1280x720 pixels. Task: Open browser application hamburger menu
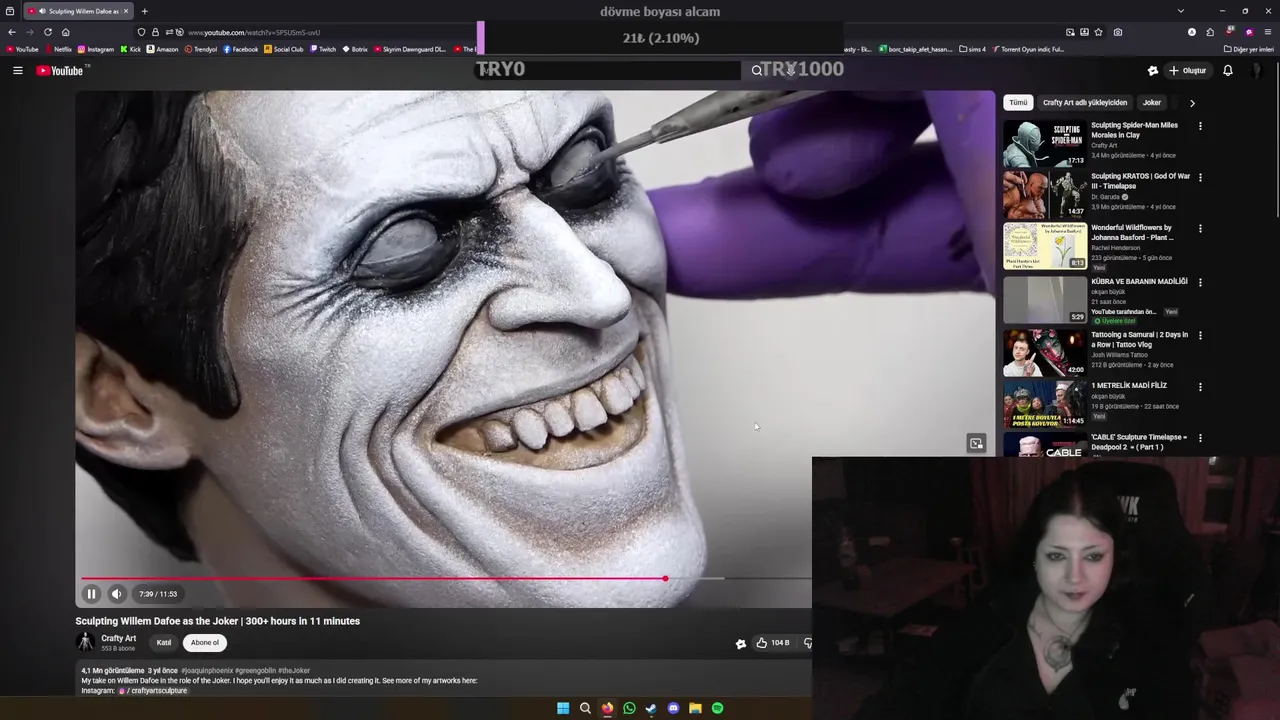pyautogui.click(x=1268, y=32)
